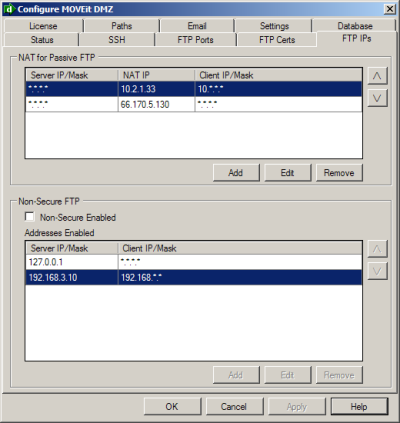
Task: Click Client IP/Mask header in NAT list
Action: (x=278, y=75)
